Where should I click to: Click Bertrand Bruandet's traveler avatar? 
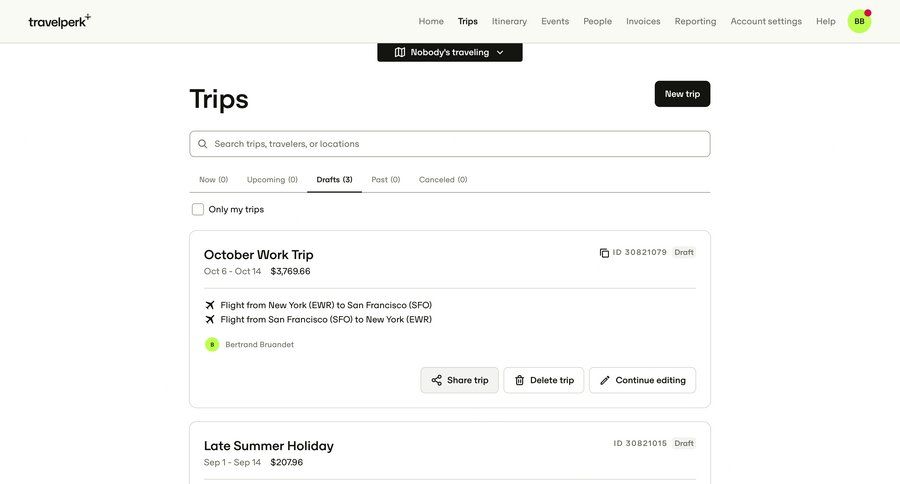pos(212,345)
